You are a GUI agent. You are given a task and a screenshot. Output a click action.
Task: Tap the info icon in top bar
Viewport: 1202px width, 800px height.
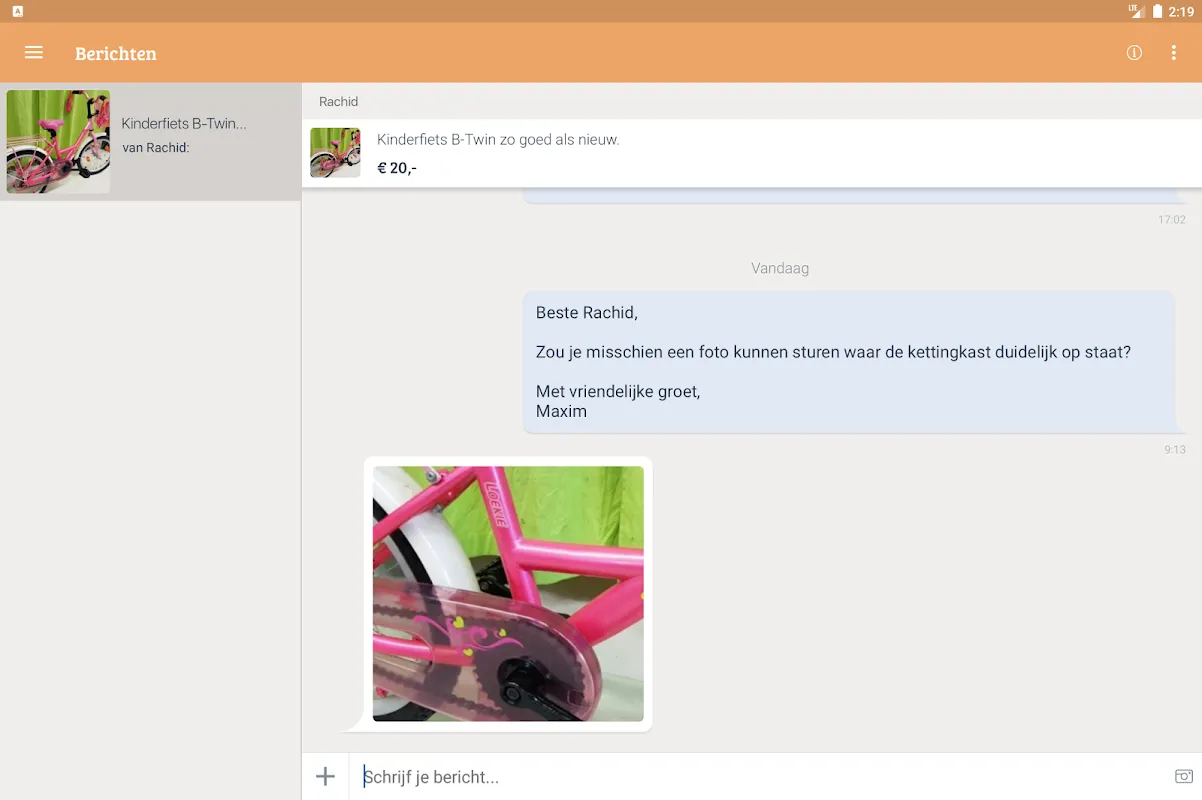click(1134, 53)
